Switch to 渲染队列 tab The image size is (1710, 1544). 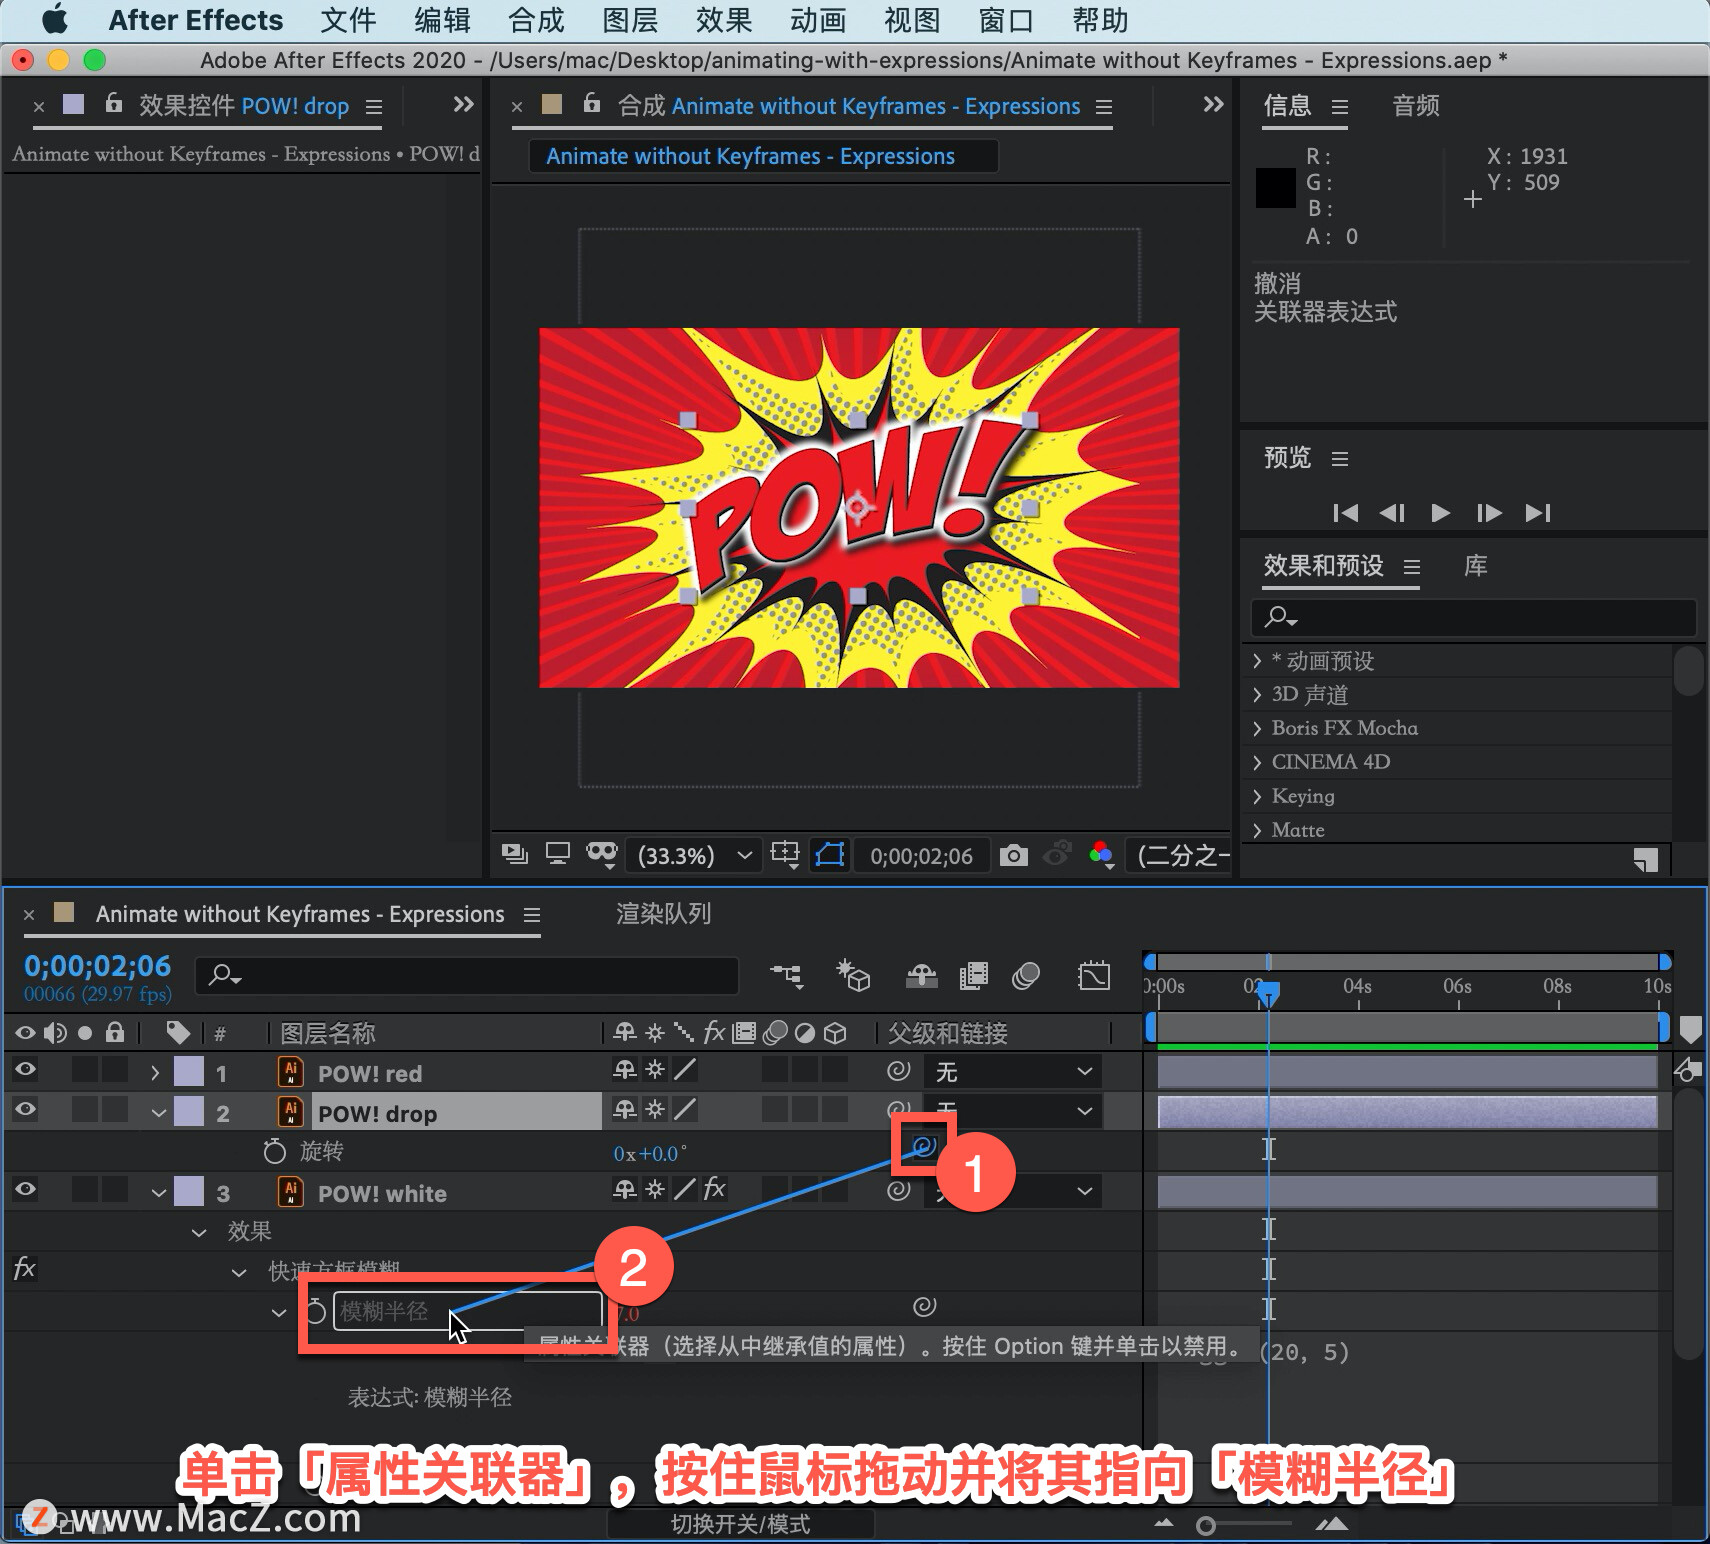[663, 914]
